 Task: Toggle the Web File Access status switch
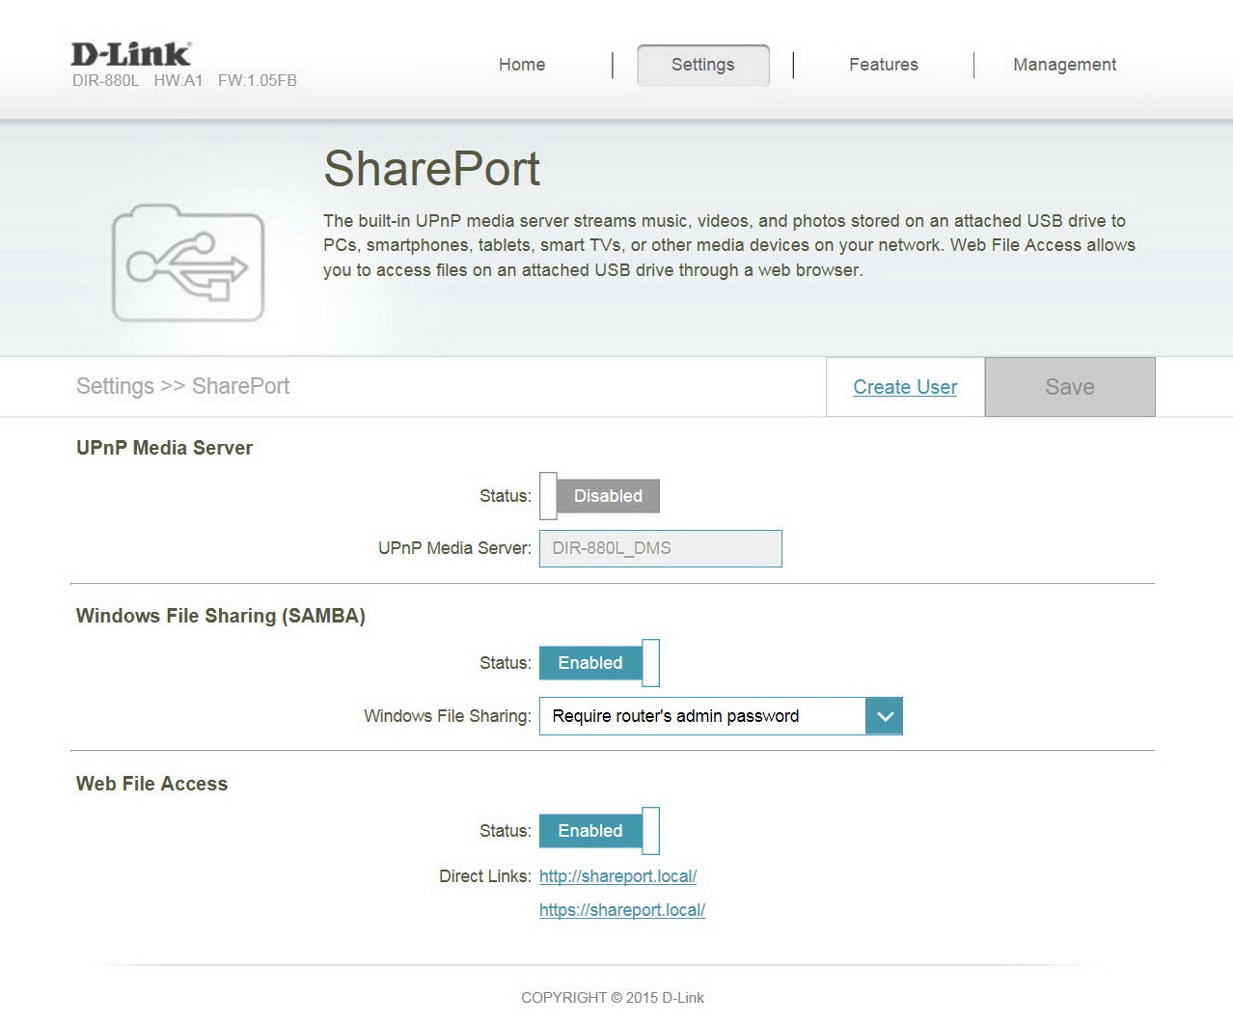click(x=599, y=831)
